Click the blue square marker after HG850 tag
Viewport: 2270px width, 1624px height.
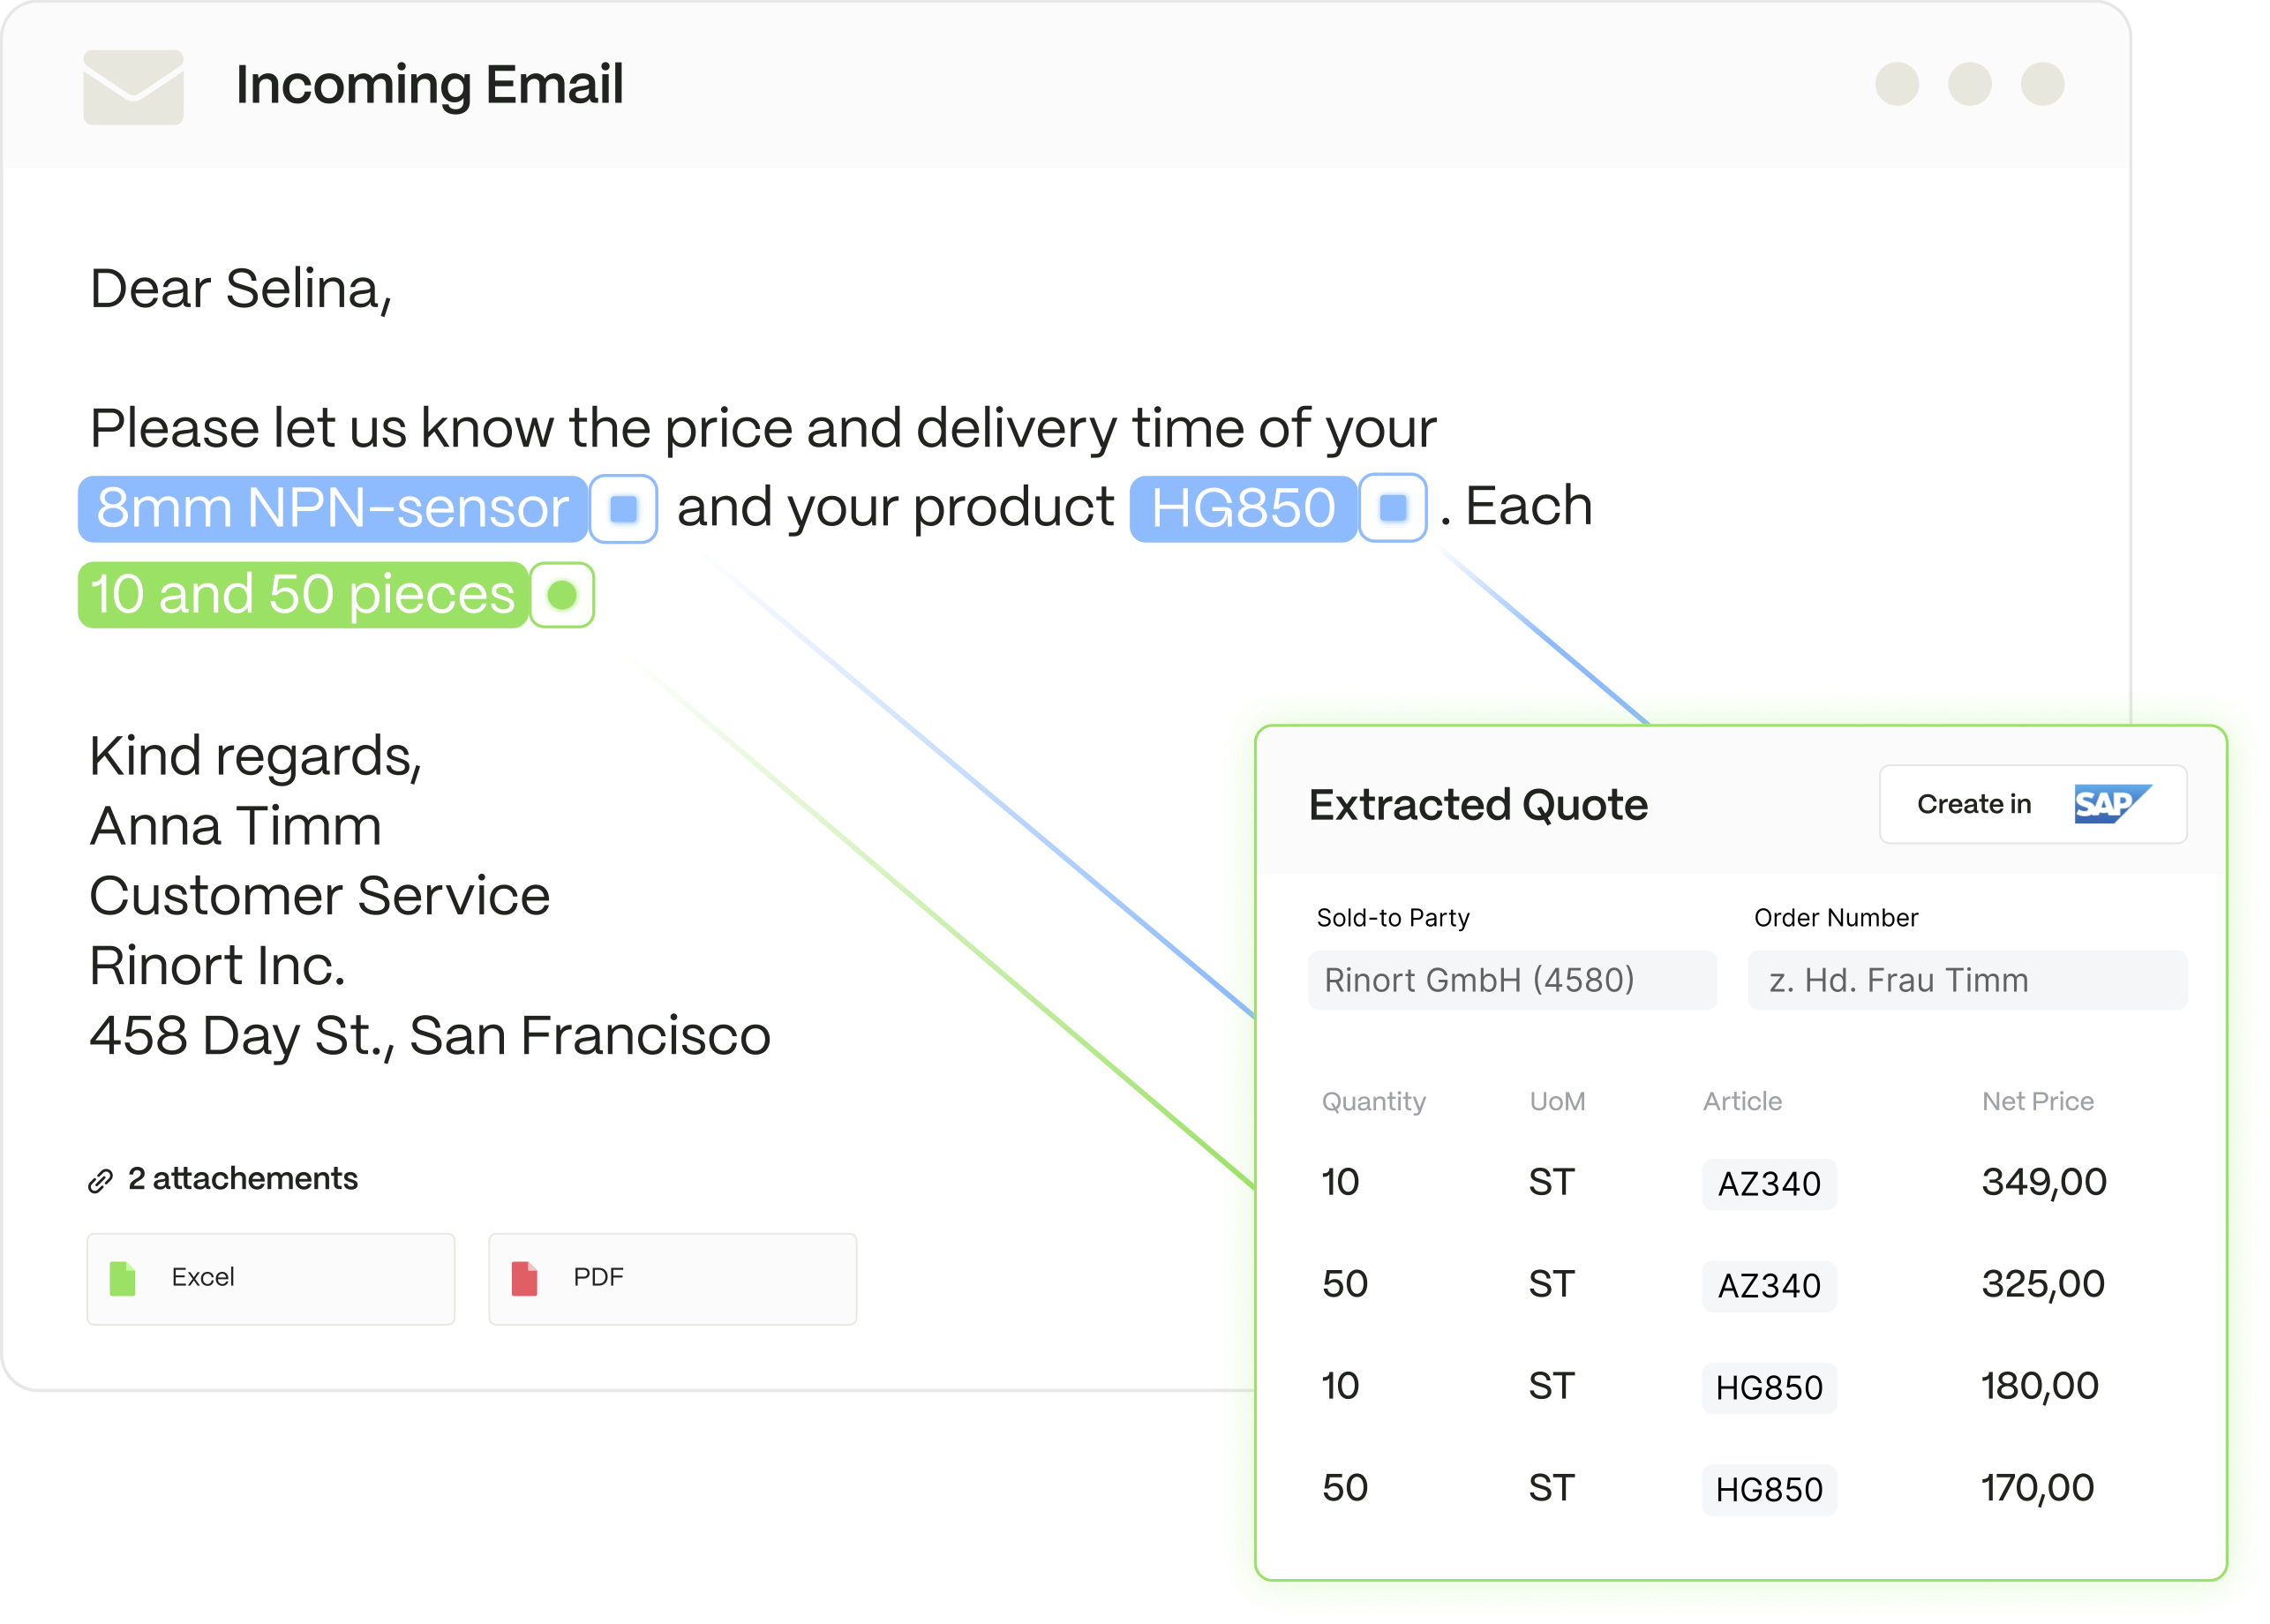pyautogui.click(x=1392, y=508)
